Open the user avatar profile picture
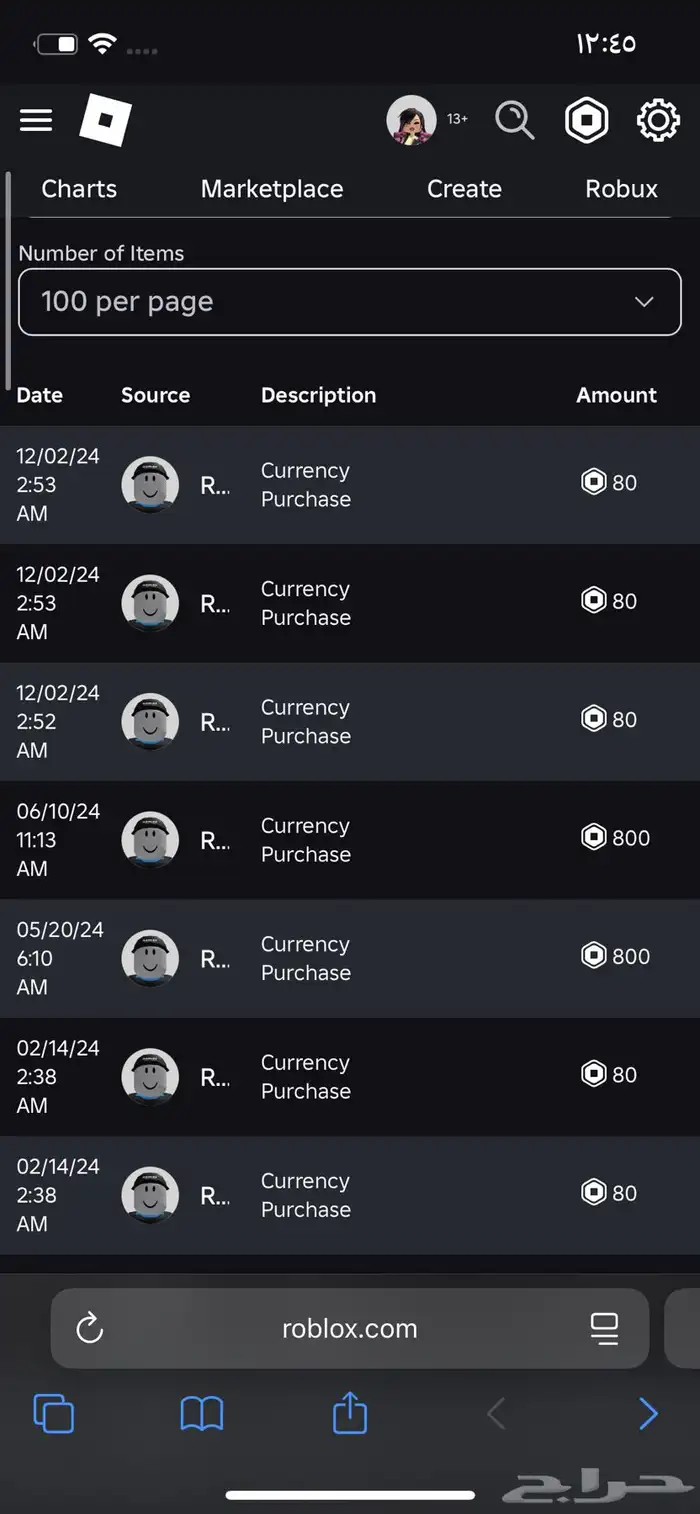 (412, 120)
